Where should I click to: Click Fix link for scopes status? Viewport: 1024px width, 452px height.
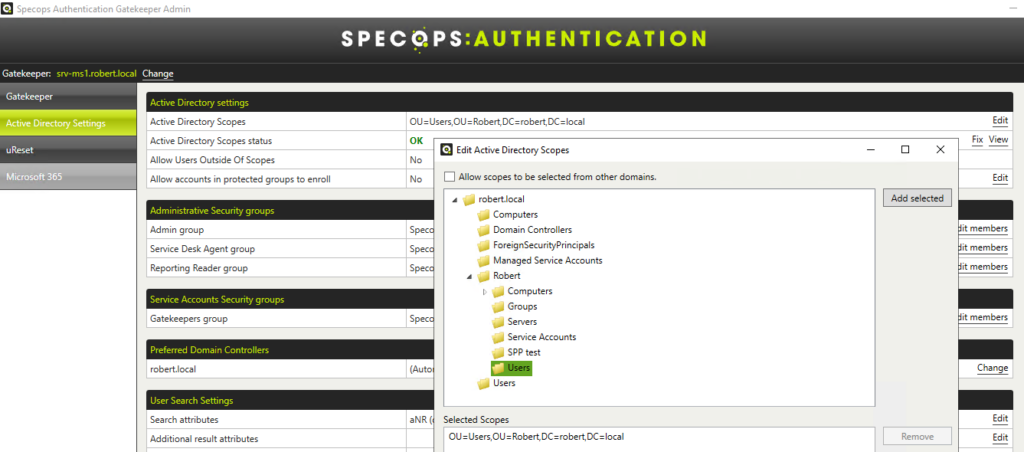(x=977, y=140)
